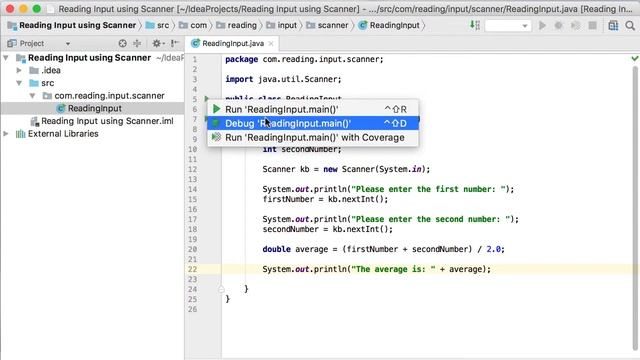
Task: Open Project panel settings gear
Action: 158,43
